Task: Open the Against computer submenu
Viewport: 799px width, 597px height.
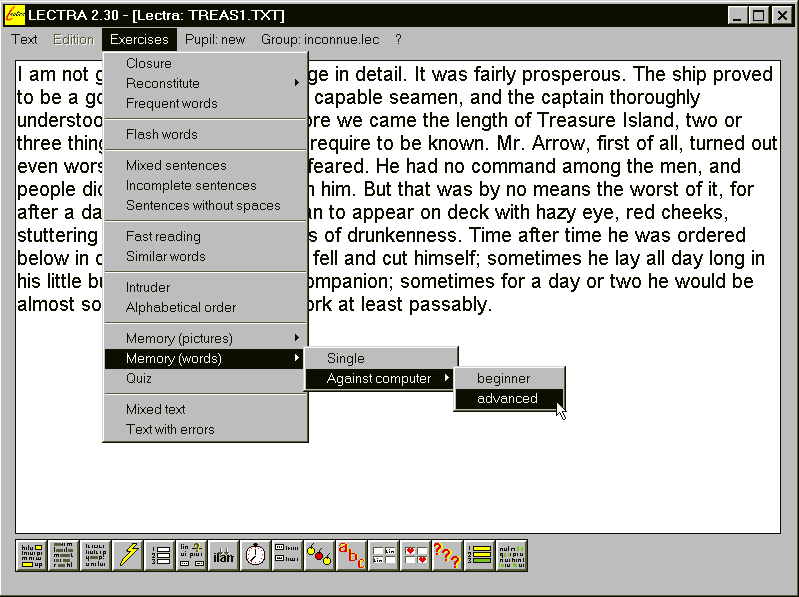Action: [x=380, y=378]
